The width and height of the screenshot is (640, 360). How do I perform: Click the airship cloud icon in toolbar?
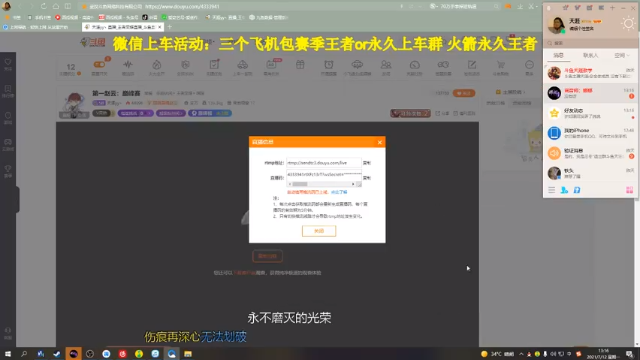[357, 64]
